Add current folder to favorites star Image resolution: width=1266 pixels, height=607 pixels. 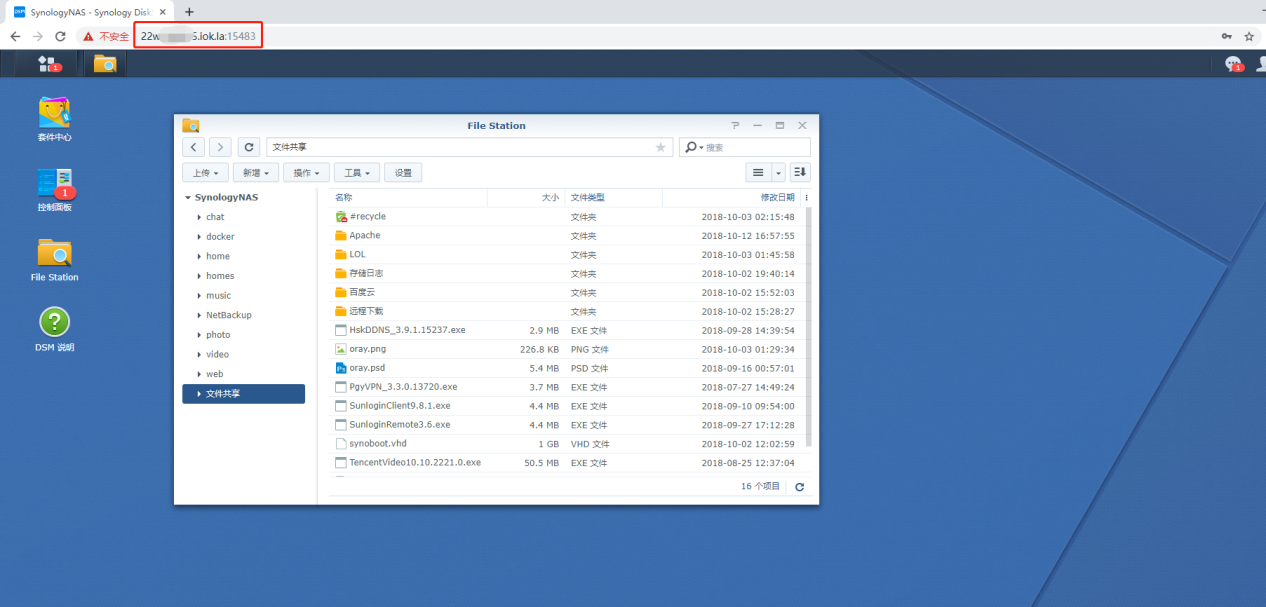click(x=660, y=147)
